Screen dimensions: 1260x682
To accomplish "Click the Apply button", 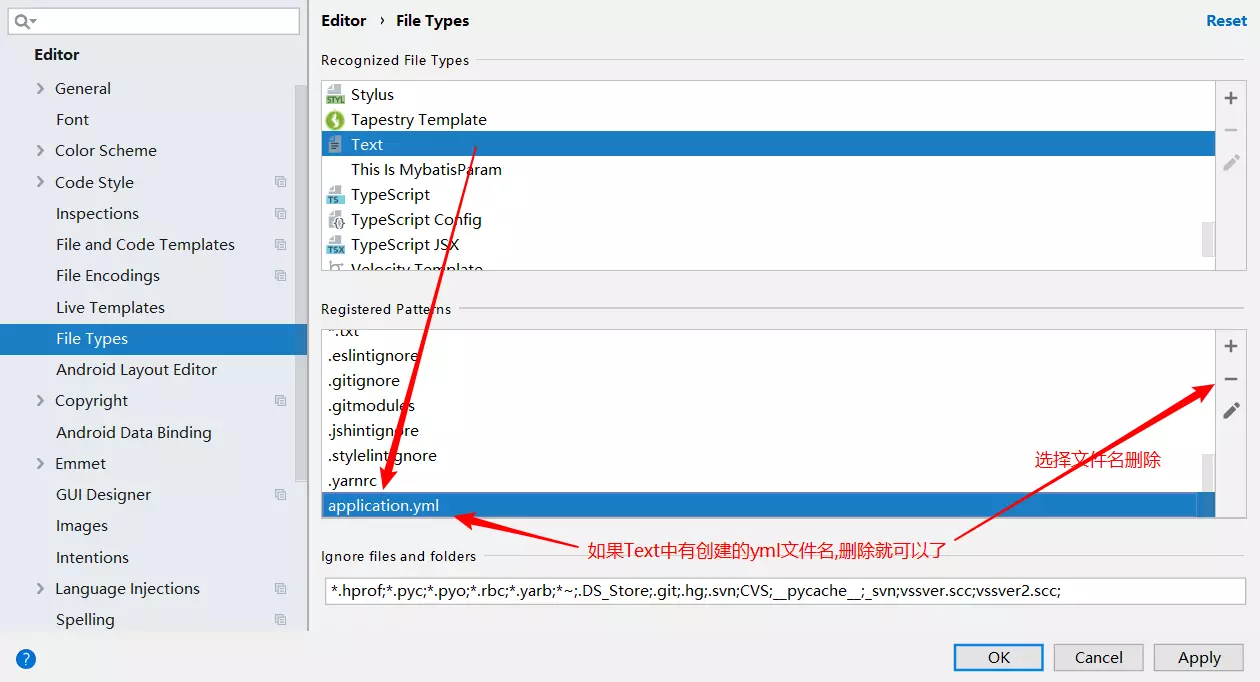I will 1199,657.
